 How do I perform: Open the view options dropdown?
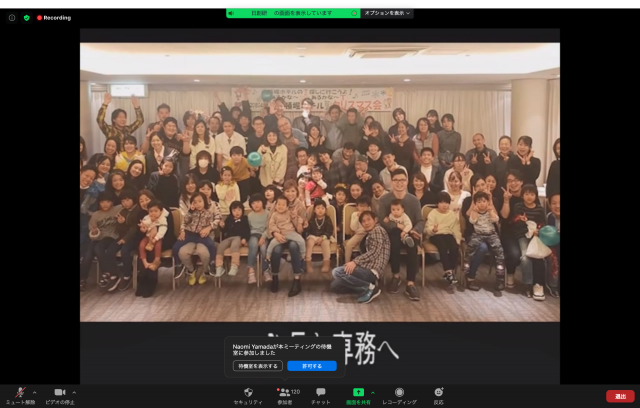(x=387, y=13)
